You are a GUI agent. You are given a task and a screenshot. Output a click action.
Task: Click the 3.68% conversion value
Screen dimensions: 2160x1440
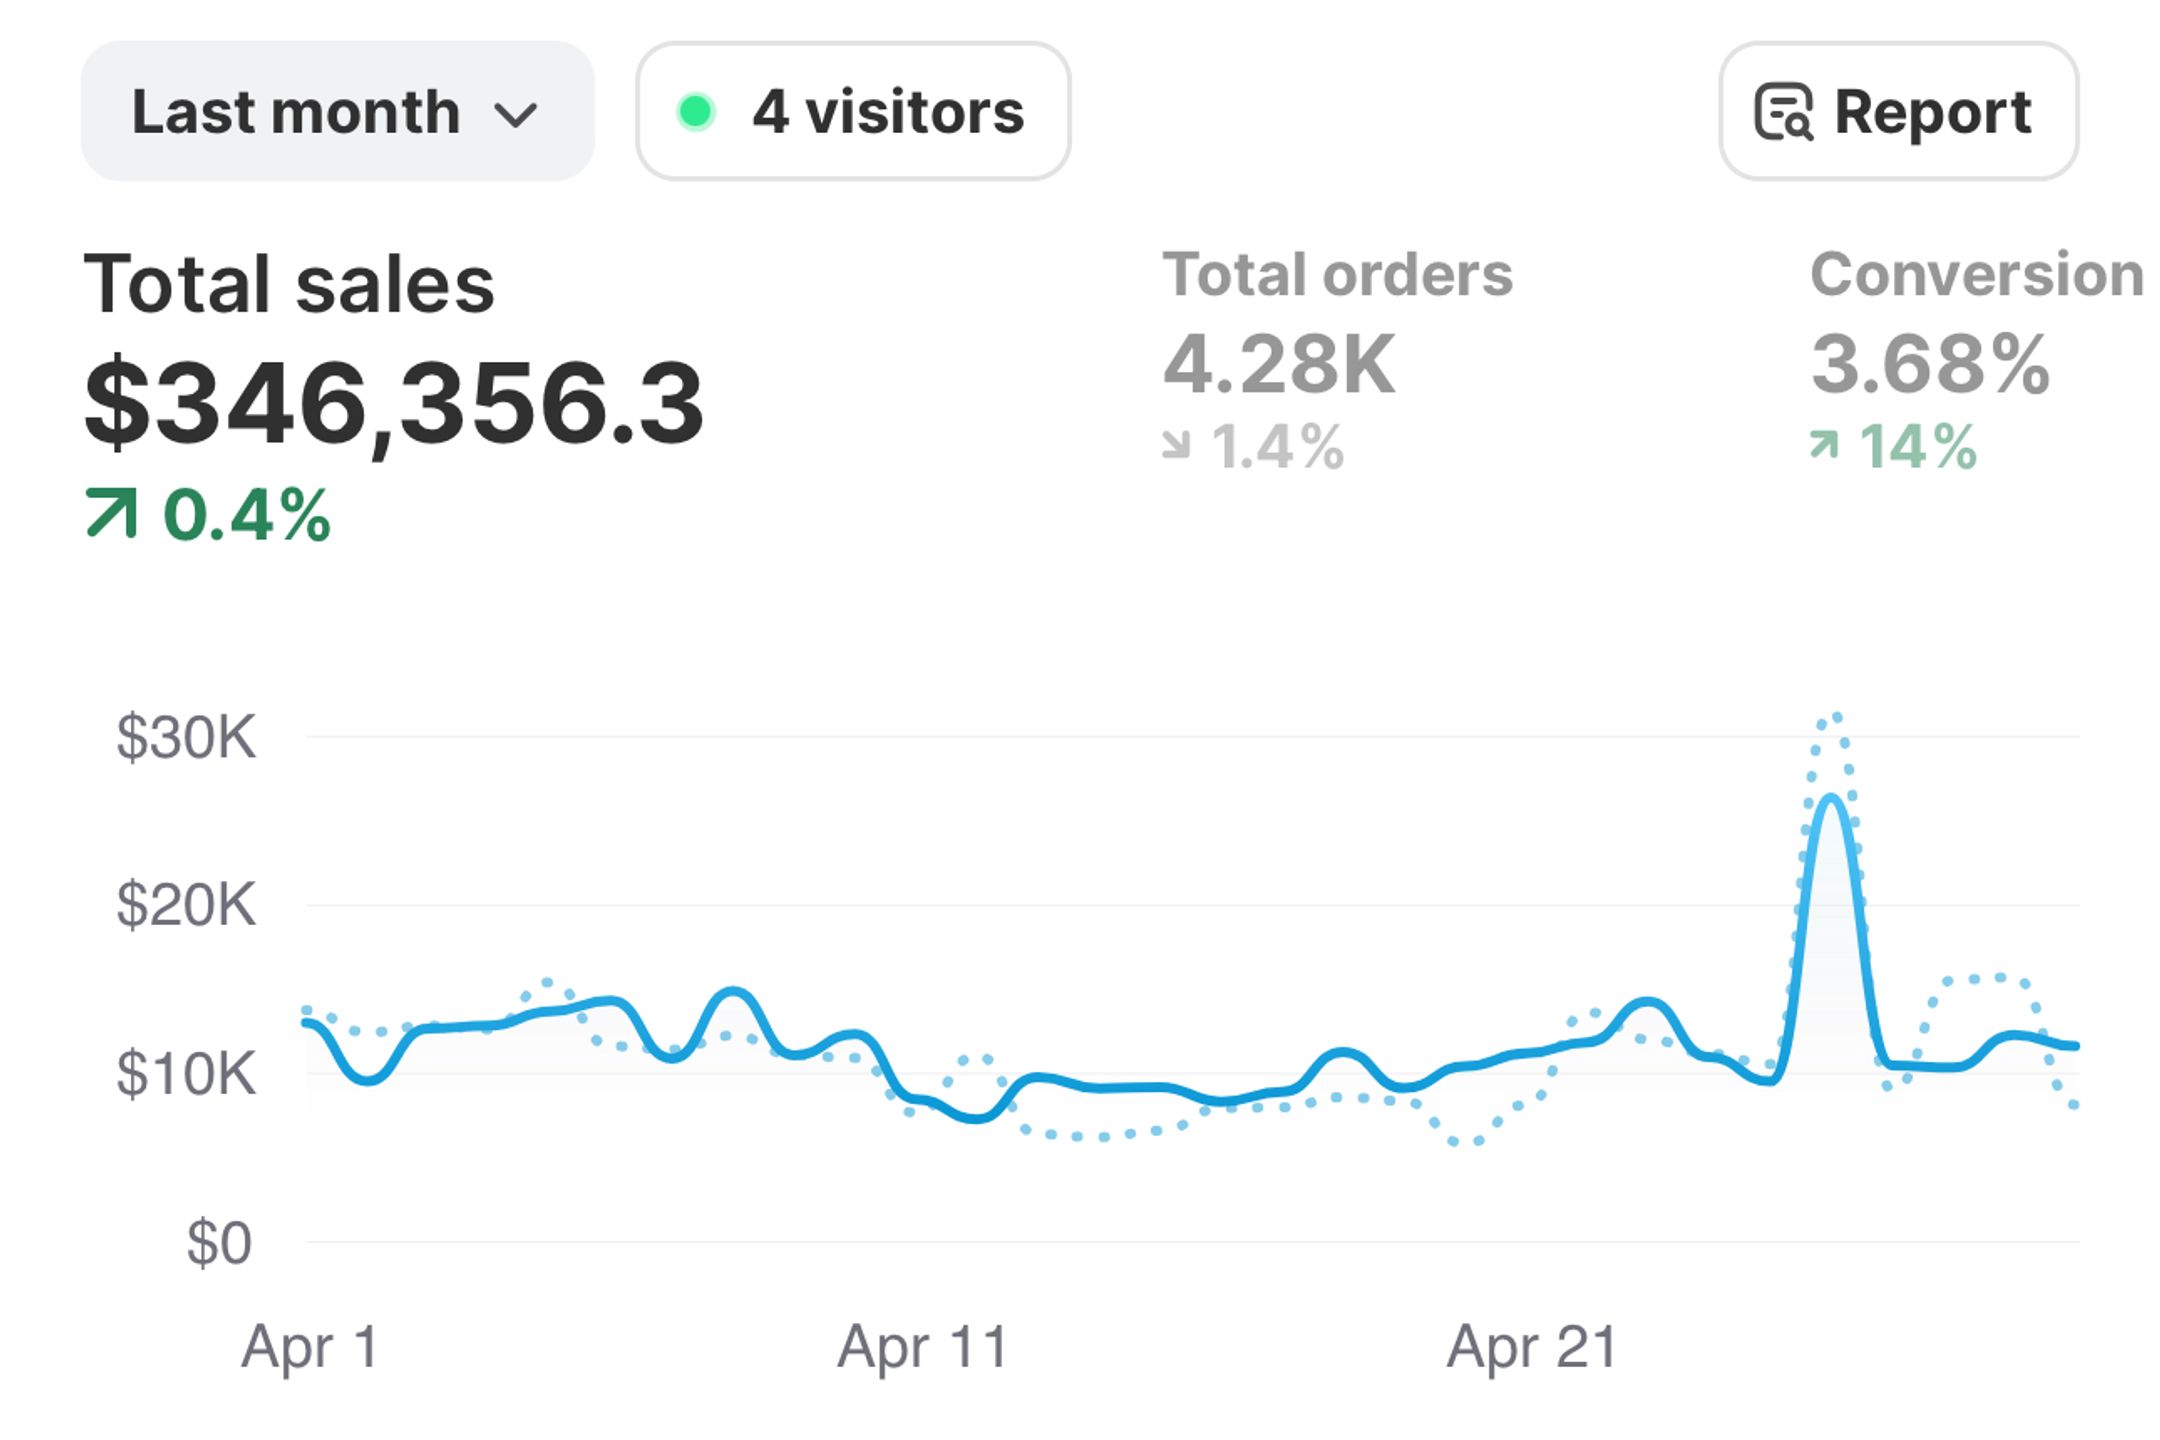1930,364
